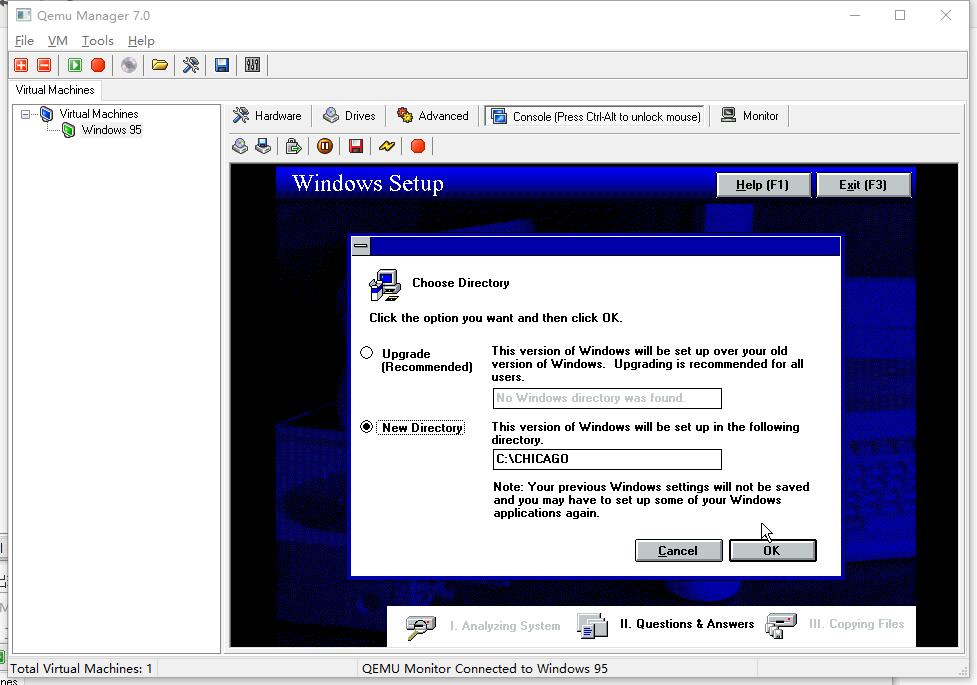
Task: Click the 'Choose Directory' dialog heading
Action: (x=460, y=283)
